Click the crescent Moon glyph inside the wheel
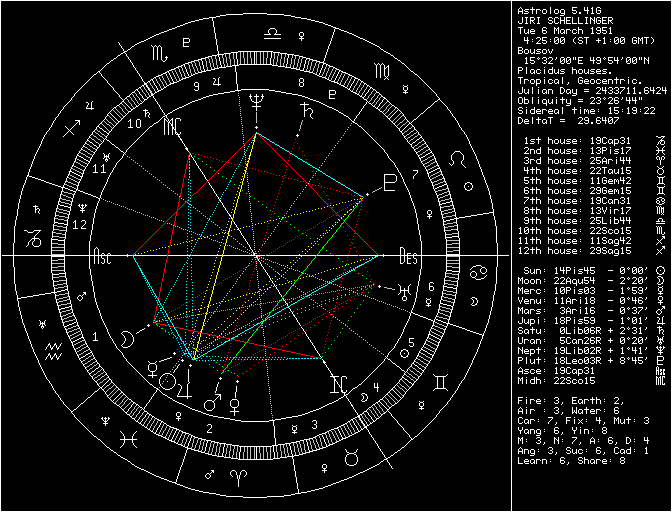 coord(125,340)
